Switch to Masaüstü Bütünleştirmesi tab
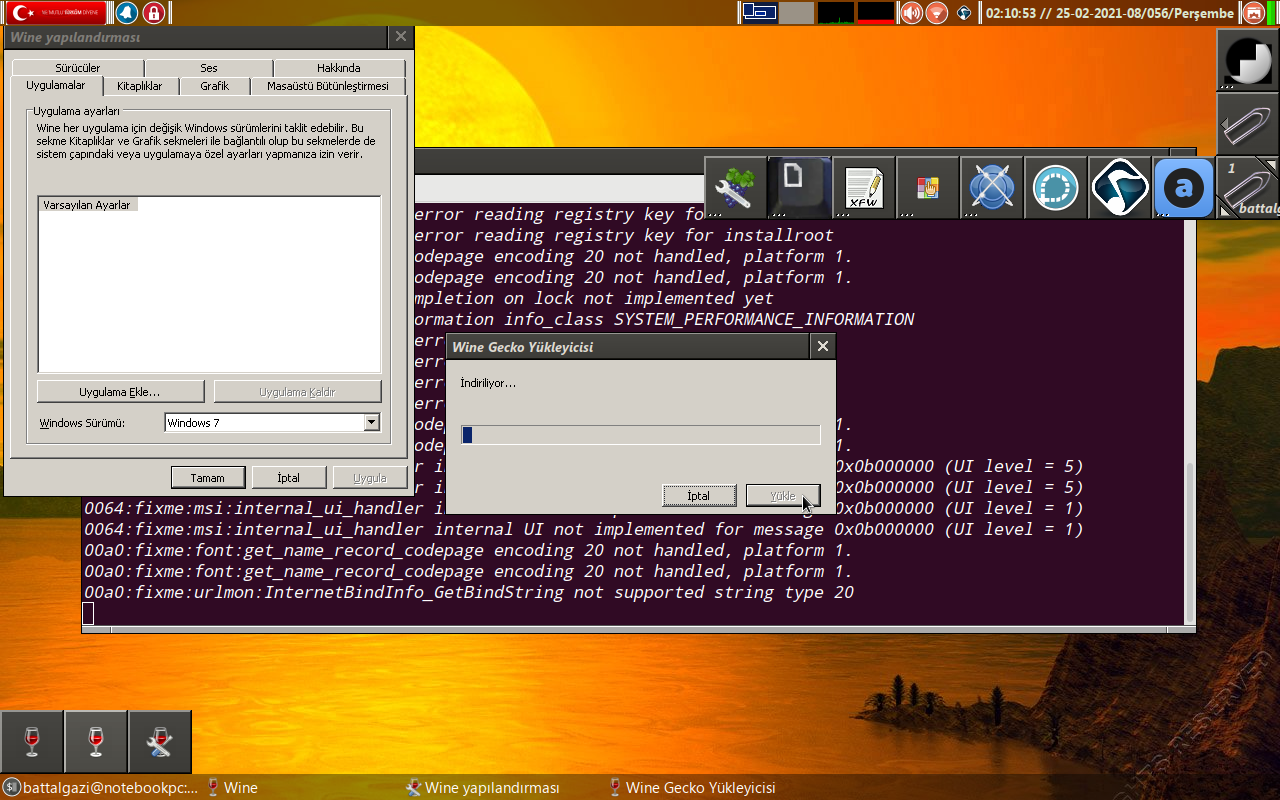 (328, 86)
